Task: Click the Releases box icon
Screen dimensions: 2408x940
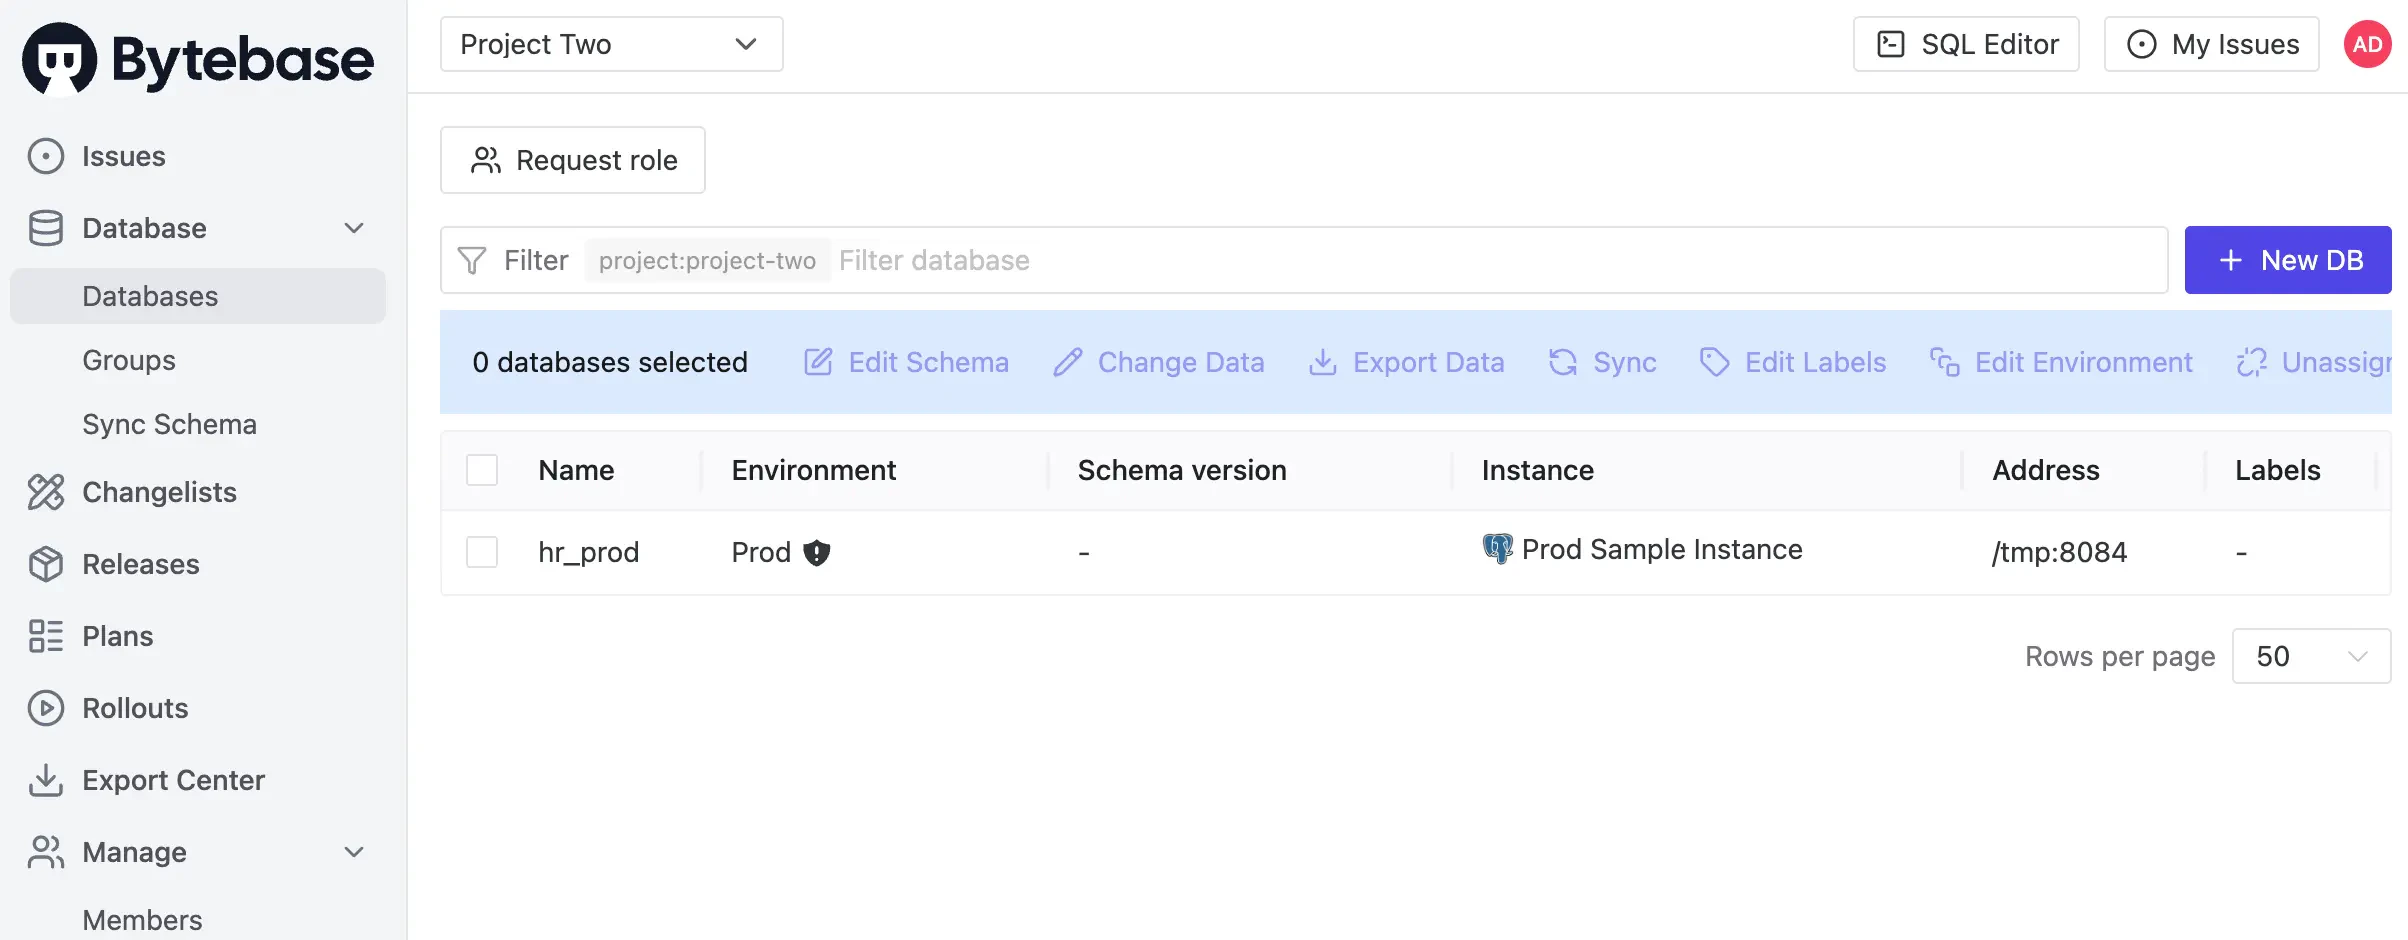Action: [x=46, y=564]
